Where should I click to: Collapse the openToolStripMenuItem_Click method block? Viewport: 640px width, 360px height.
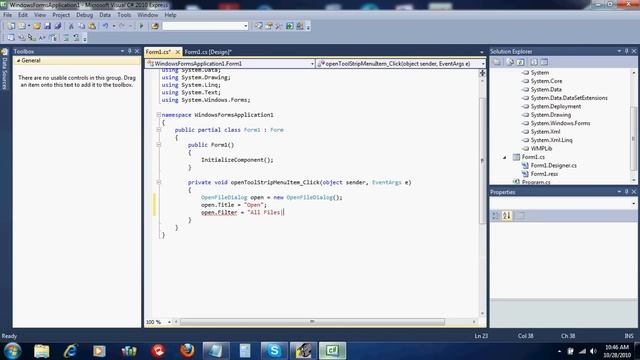(158, 182)
